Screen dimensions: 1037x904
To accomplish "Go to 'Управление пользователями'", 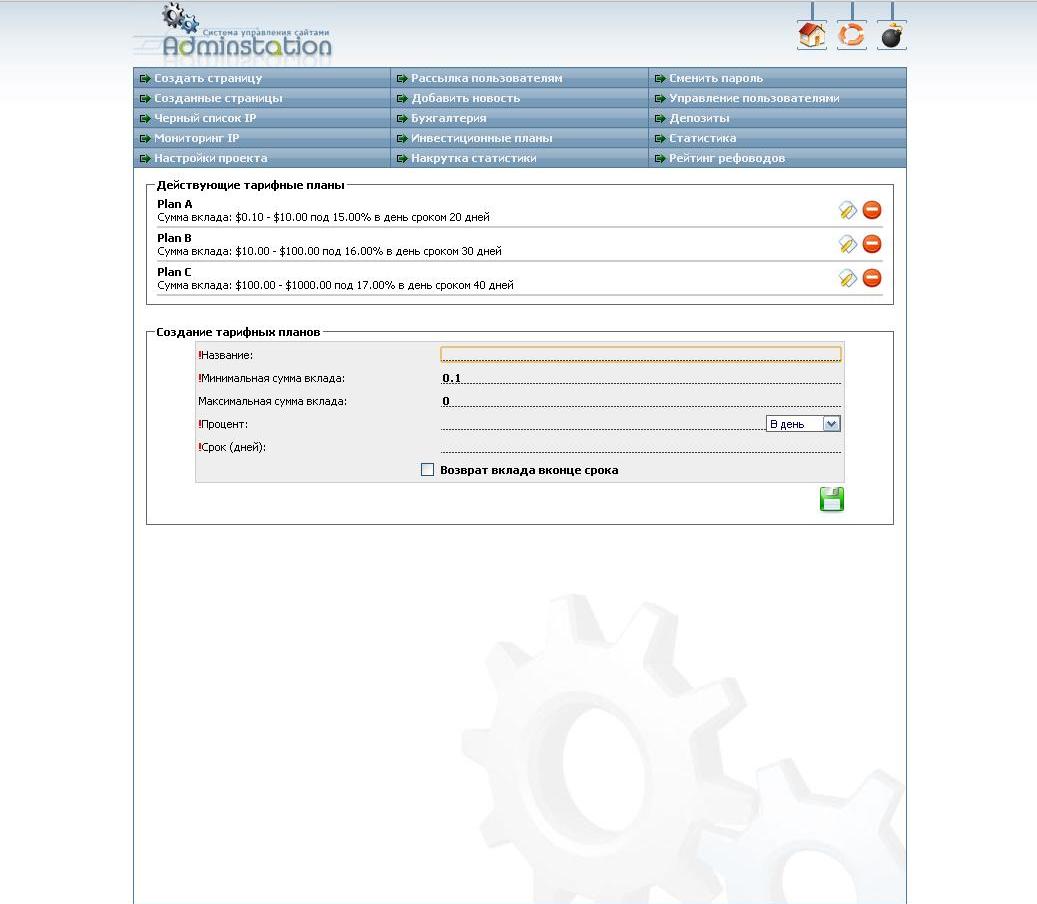I will [x=777, y=98].
